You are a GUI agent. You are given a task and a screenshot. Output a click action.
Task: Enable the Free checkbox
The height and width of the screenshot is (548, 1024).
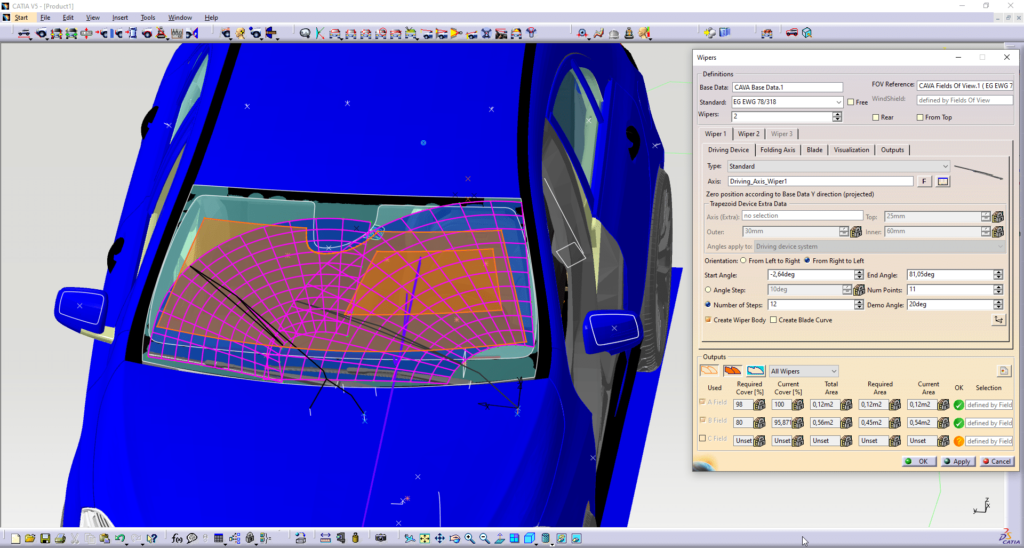pos(850,103)
